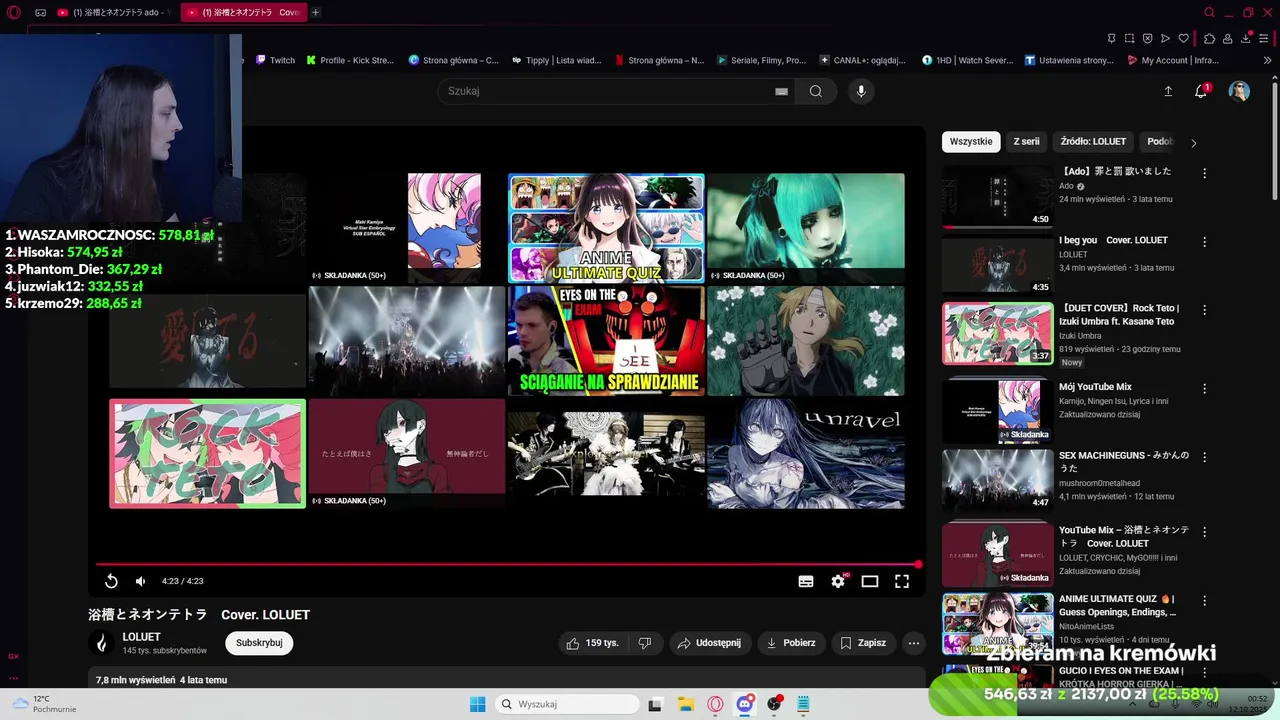Open more actions ellipsis beside Zapisz

click(x=913, y=643)
